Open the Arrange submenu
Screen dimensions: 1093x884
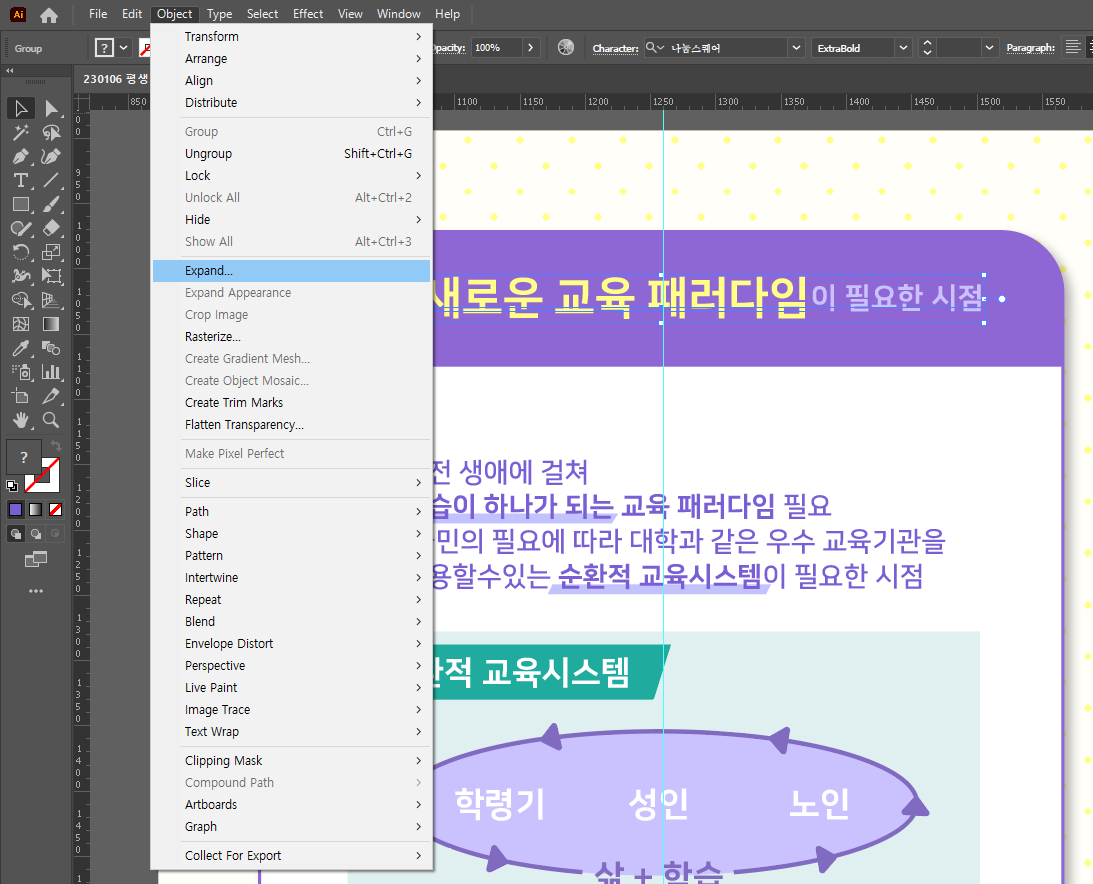point(291,59)
